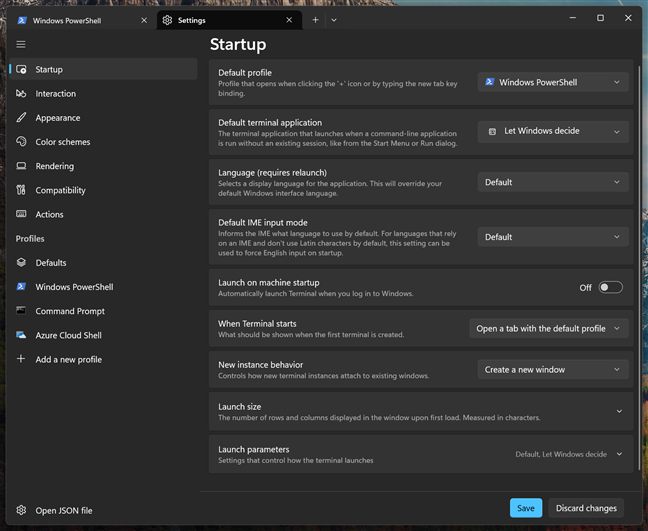Click the PowerShell icon on the first tab
Viewport: 648px width, 531px height.
(x=22, y=20)
